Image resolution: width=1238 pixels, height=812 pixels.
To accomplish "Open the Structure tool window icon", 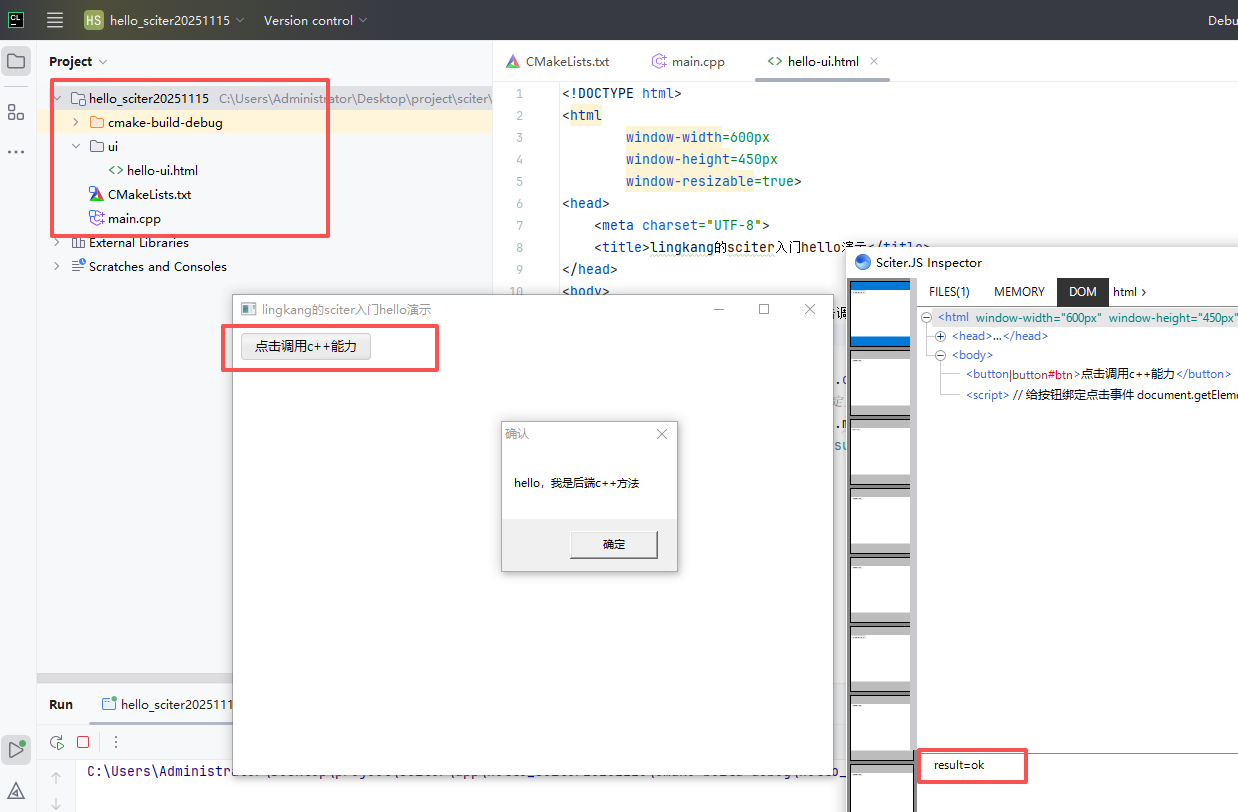I will coord(16,112).
